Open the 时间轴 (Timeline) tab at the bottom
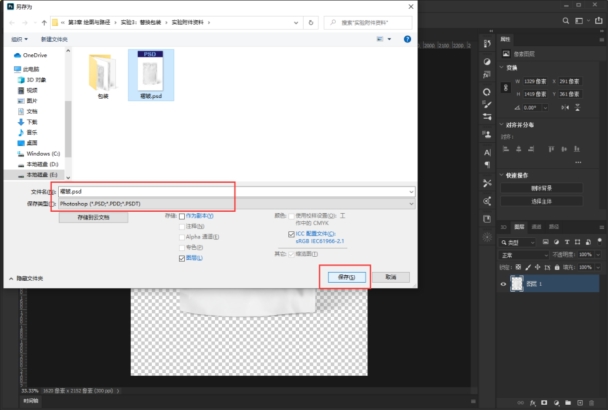The image size is (608, 410). [31, 401]
